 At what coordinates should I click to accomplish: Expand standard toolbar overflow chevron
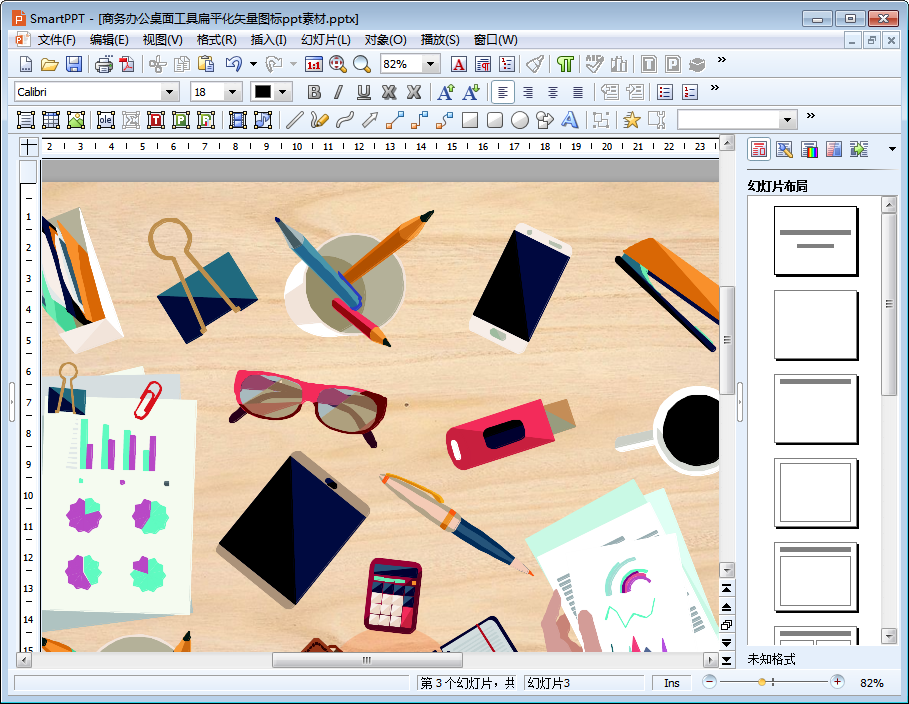pyautogui.click(x=722, y=60)
